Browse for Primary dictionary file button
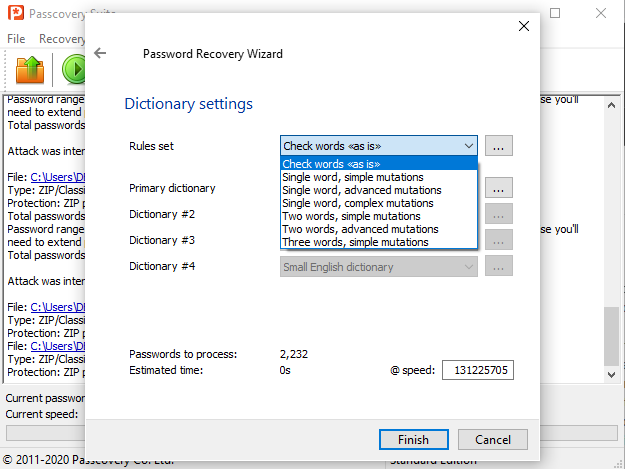The image size is (625, 469). tap(499, 188)
